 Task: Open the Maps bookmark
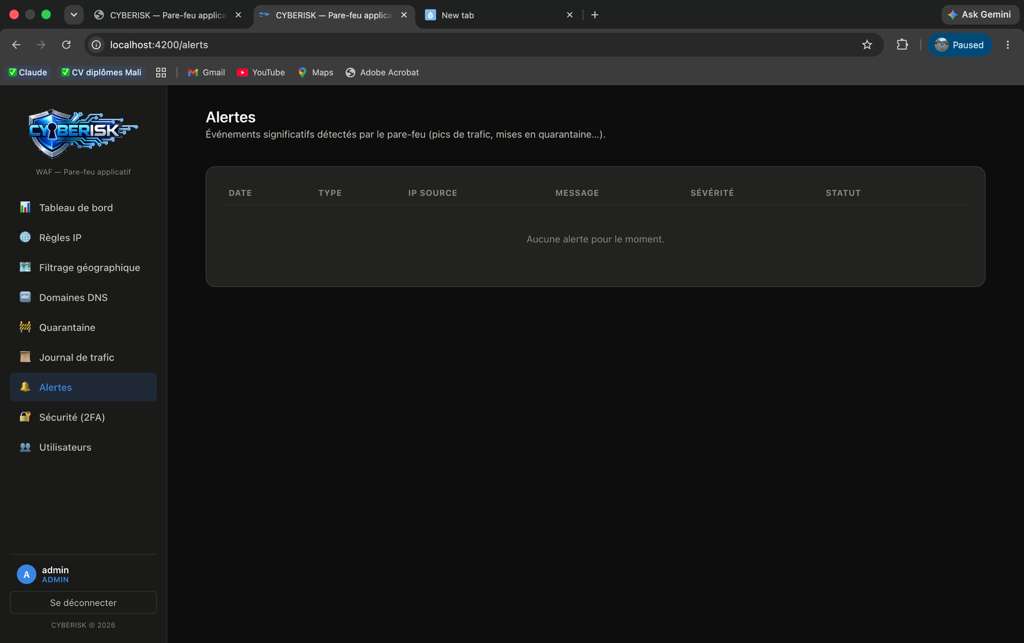click(x=315, y=72)
